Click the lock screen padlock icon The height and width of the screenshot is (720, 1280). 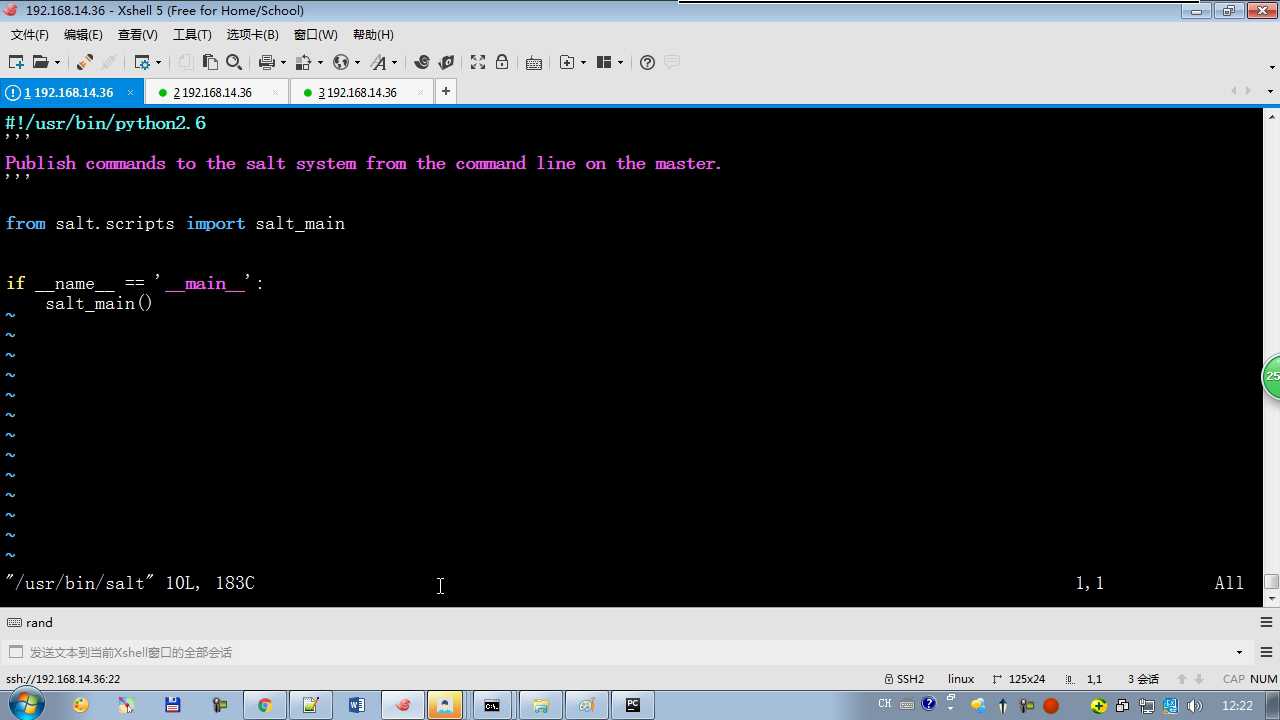[x=502, y=62]
